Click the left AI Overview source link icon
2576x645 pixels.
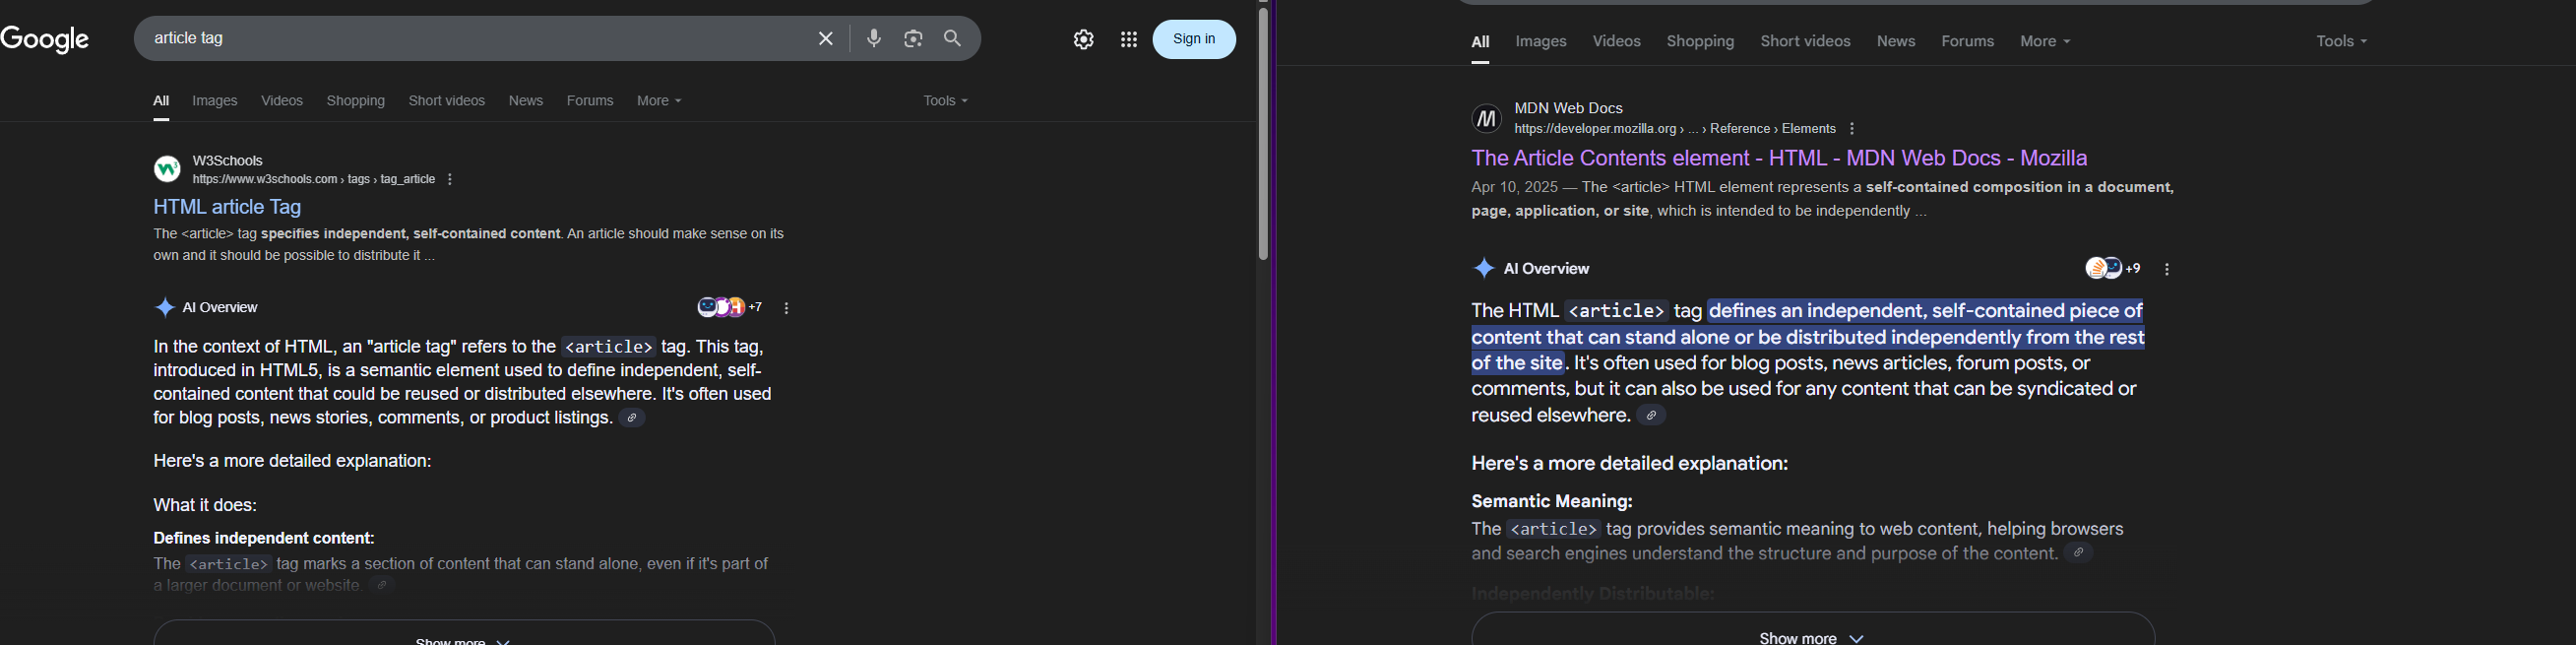click(x=632, y=418)
